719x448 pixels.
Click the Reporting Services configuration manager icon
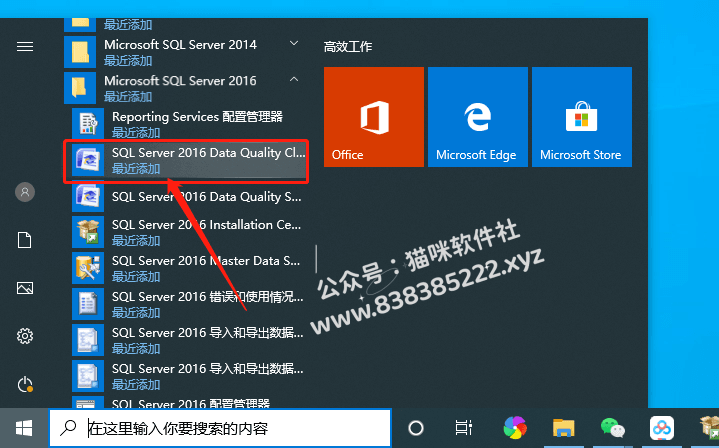(x=88, y=124)
